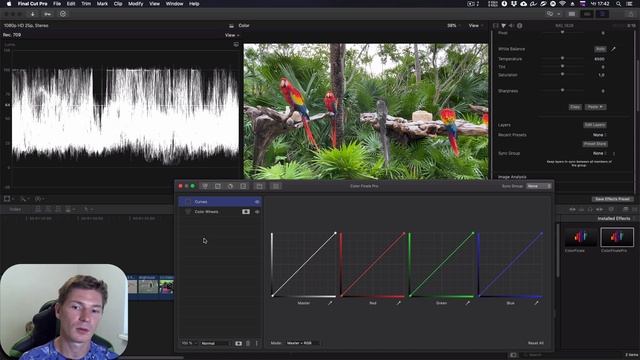This screenshot has width=640, height=360.
Task: Open viewer zoom percentage dropdown
Action: pyautogui.click(x=454, y=25)
